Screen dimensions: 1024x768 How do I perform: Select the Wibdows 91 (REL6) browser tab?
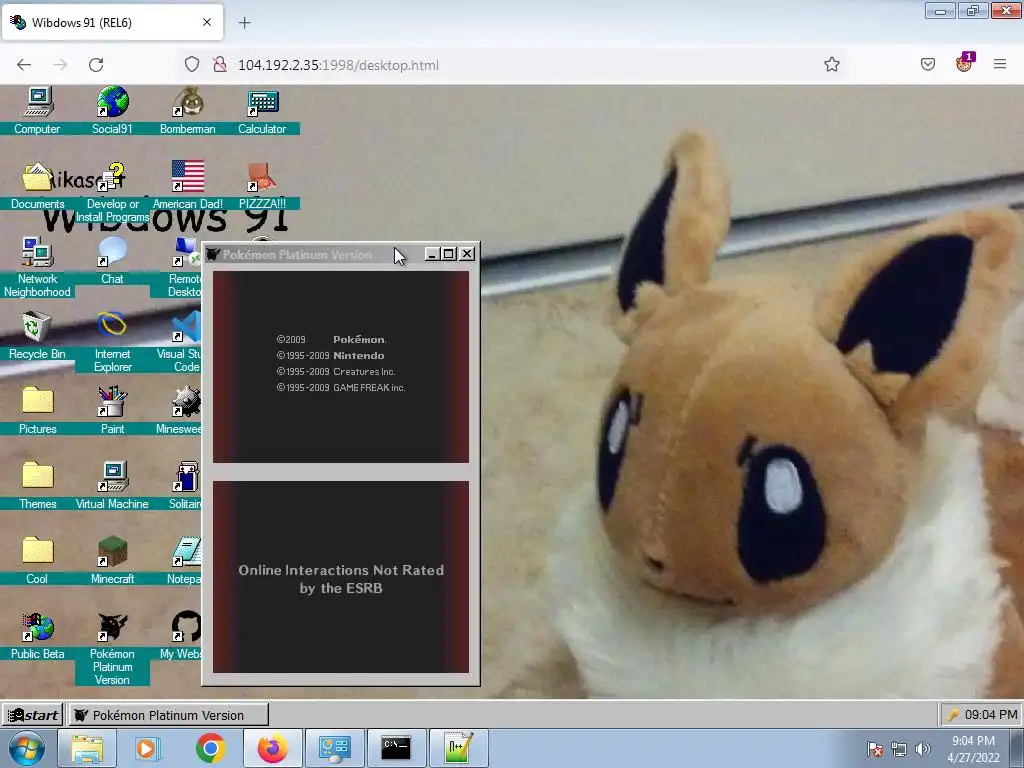pyautogui.click(x=112, y=22)
